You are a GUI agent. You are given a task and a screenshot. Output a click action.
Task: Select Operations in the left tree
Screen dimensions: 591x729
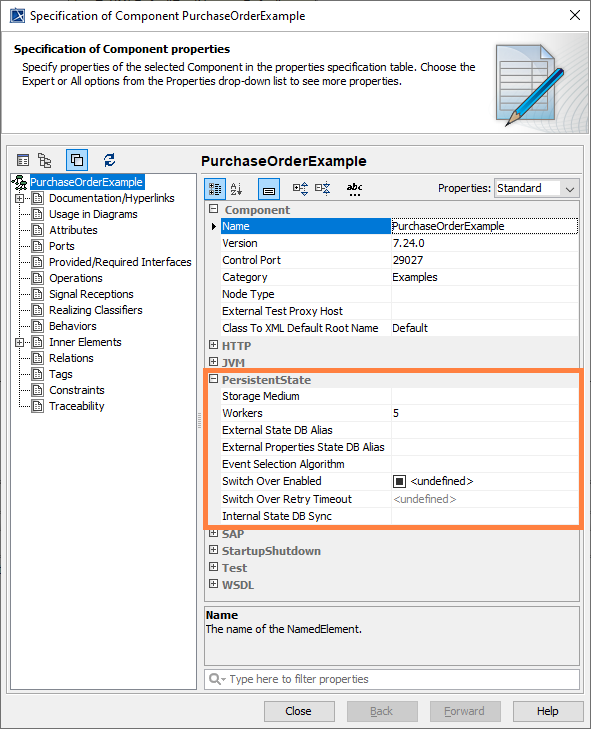(76, 278)
